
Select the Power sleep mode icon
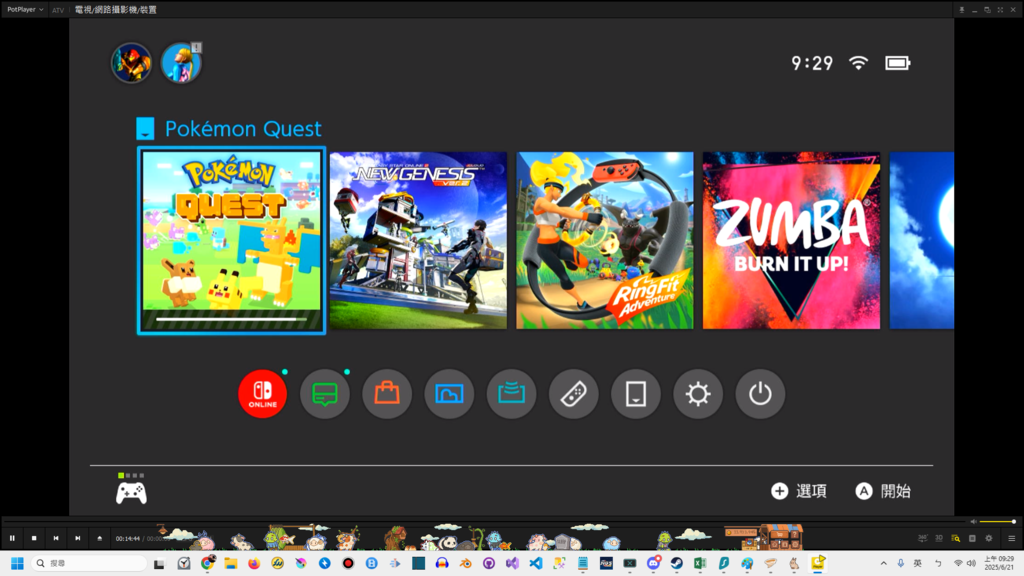[x=760, y=394]
